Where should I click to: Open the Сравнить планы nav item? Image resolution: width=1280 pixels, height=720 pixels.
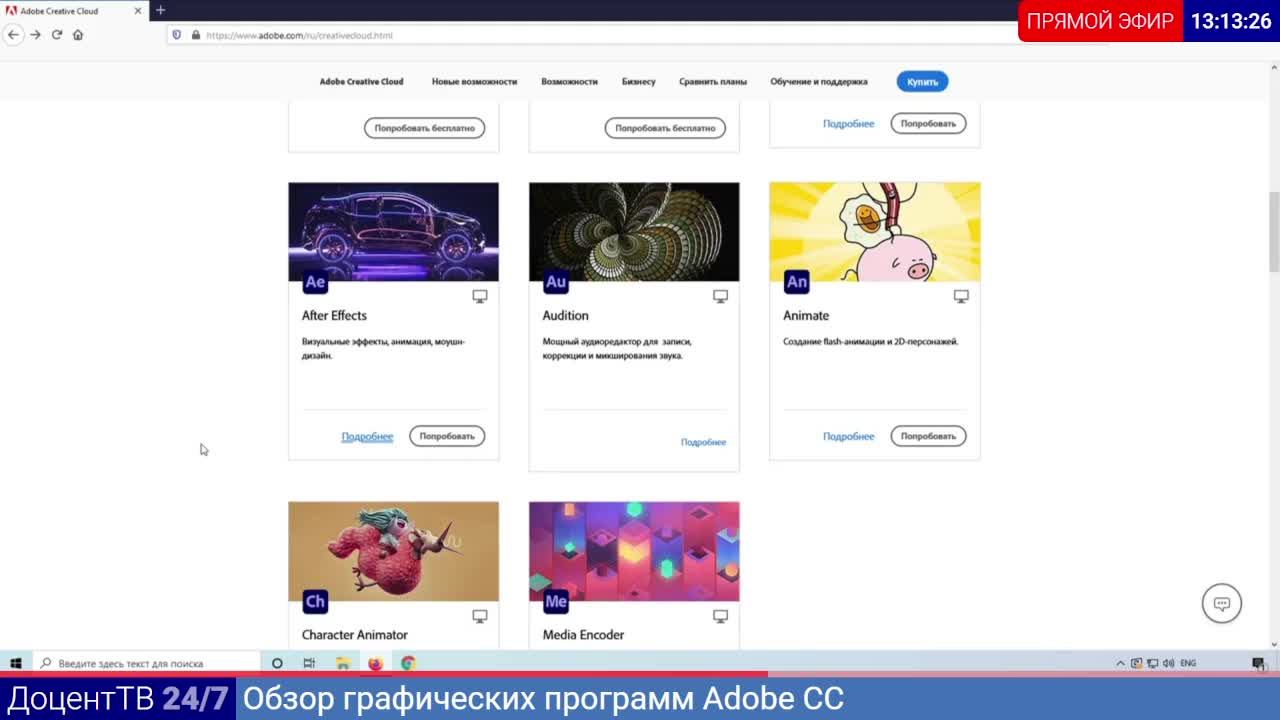click(x=713, y=82)
